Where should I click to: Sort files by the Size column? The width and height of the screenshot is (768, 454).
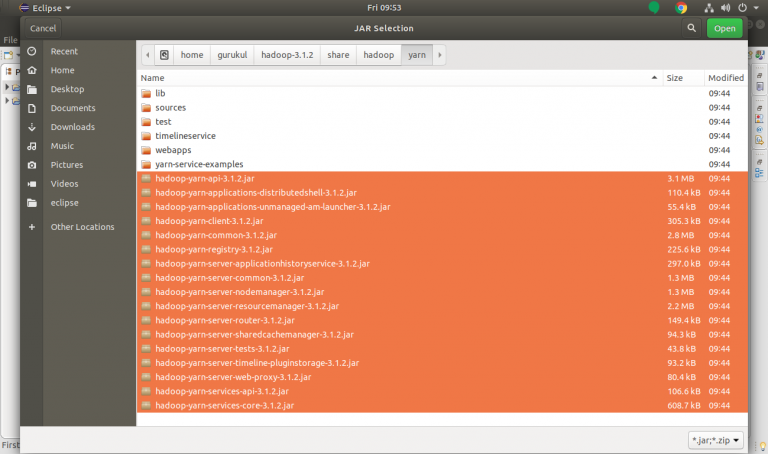coord(682,77)
